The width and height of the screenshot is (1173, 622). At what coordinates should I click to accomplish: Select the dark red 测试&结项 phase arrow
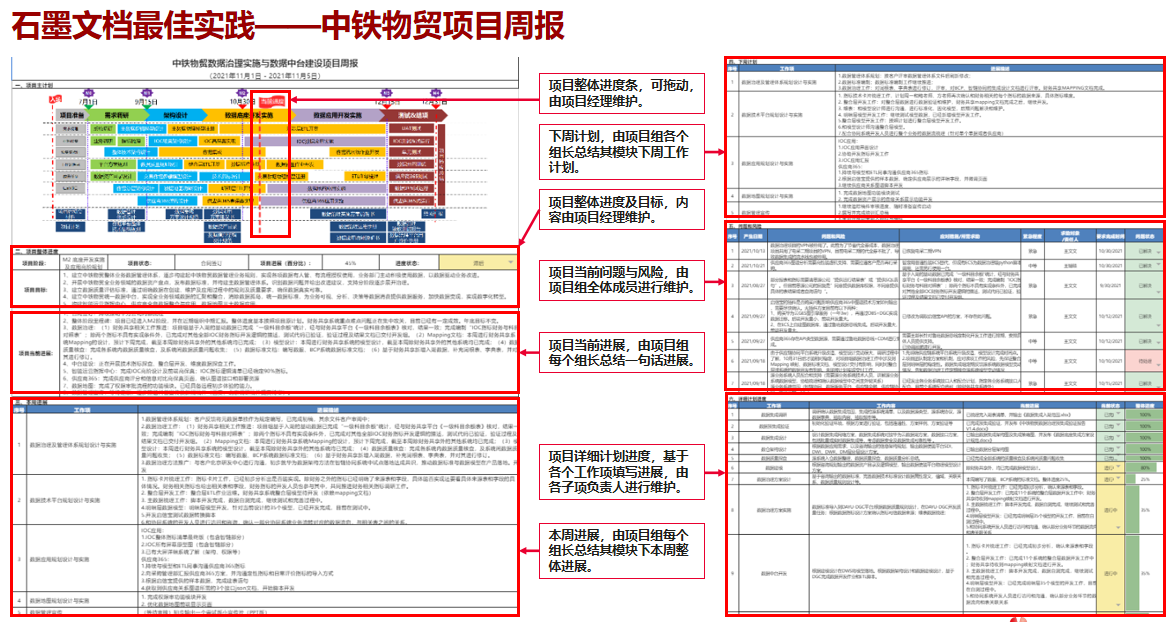(x=413, y=115)
